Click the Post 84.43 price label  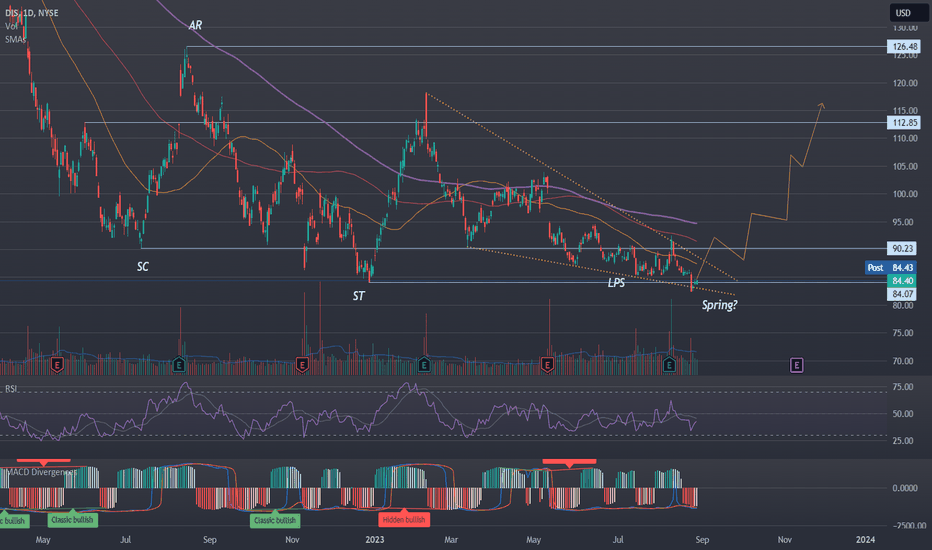pos(890,268)
